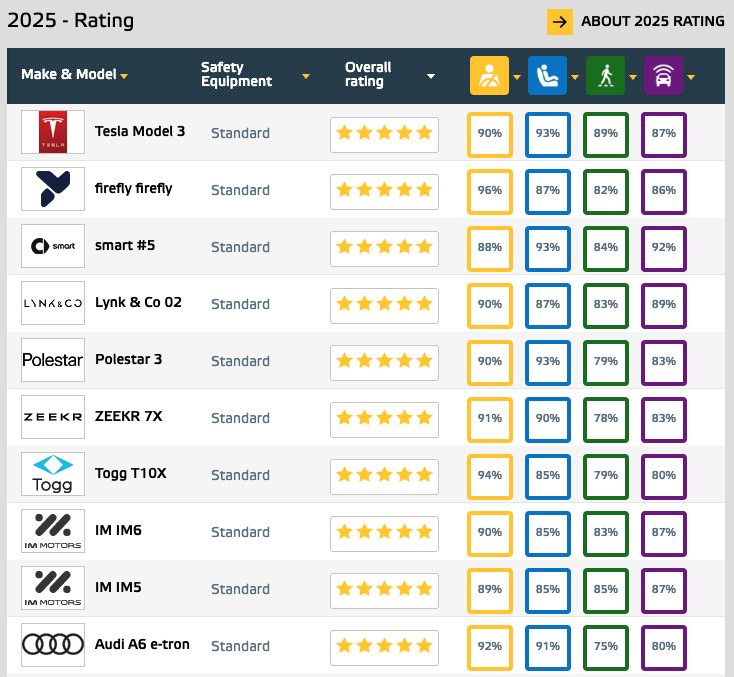Click the IM Motors logo for IM5
Image resolution: width=734 pixels, height=677 pixels.
tap(53, 588)
